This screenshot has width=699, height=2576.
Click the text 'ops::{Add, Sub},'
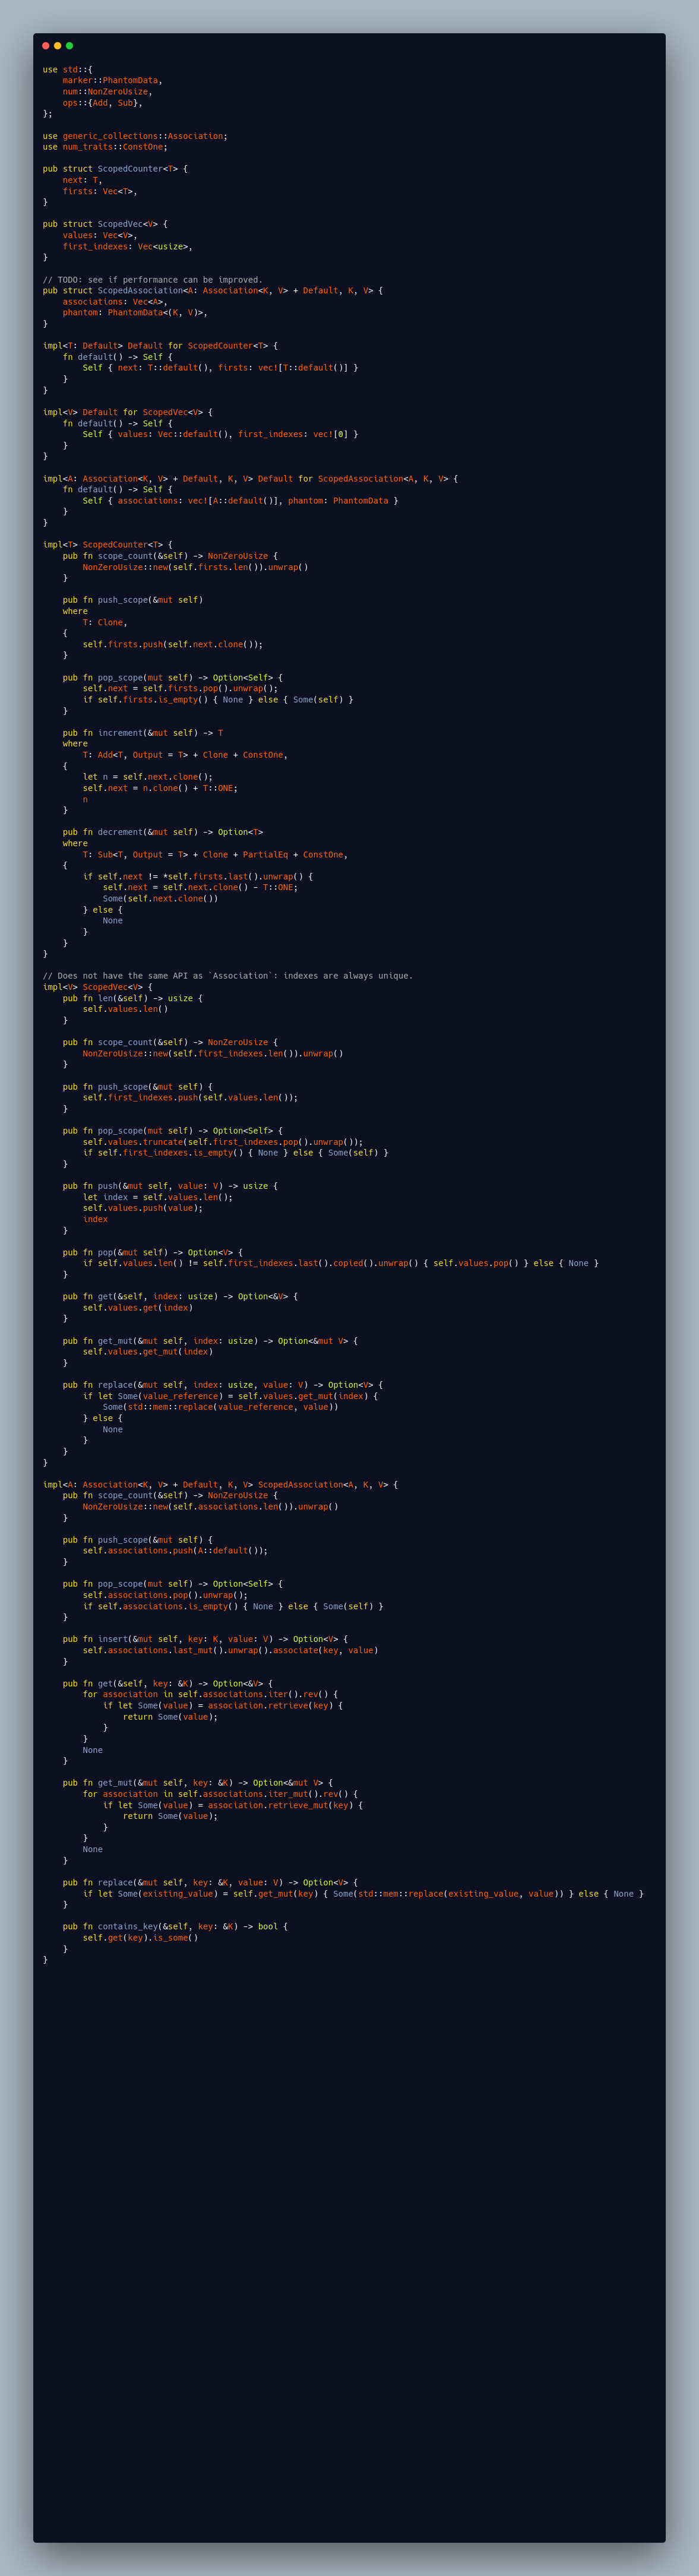pyautogui.click(x=103, y=103)
